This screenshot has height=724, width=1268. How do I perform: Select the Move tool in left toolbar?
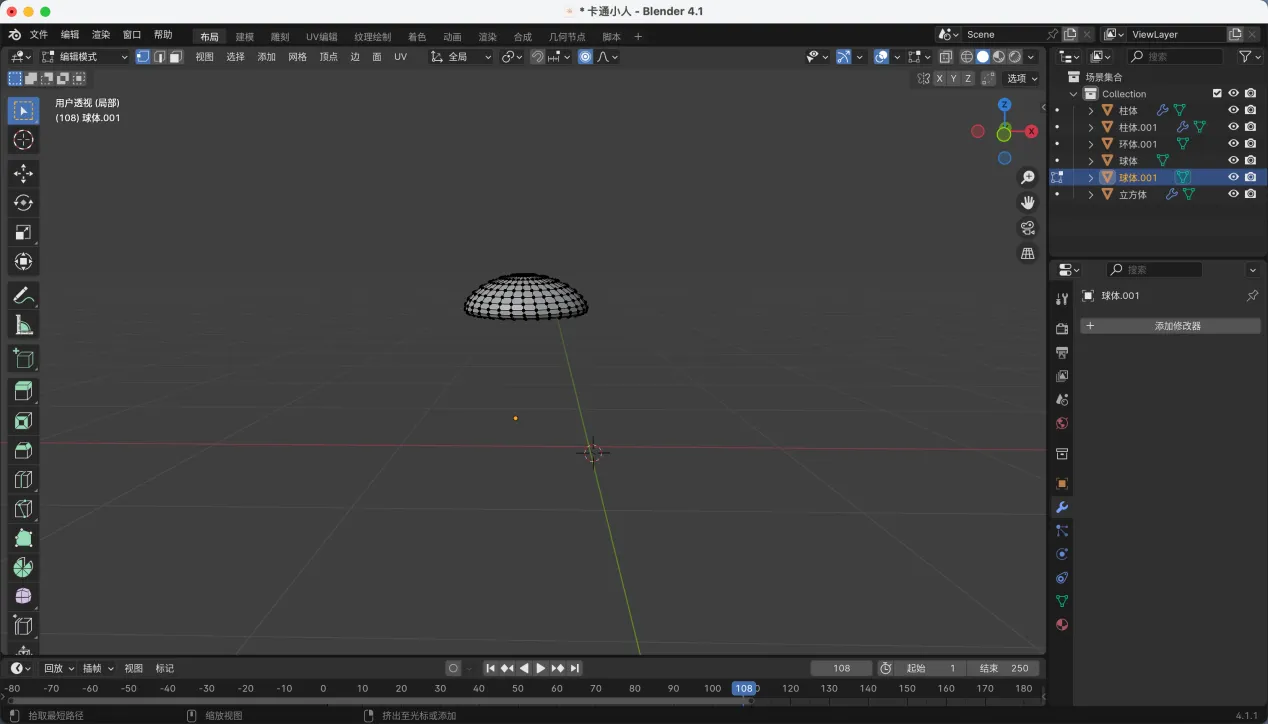pyautogui.click(x=23, y=174)
